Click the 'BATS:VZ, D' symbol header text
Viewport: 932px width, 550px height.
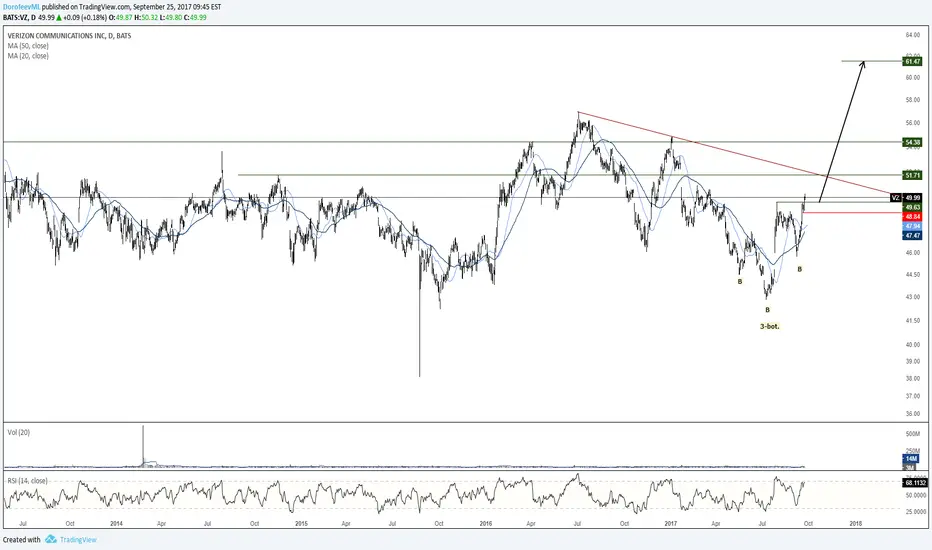point(19,18)
